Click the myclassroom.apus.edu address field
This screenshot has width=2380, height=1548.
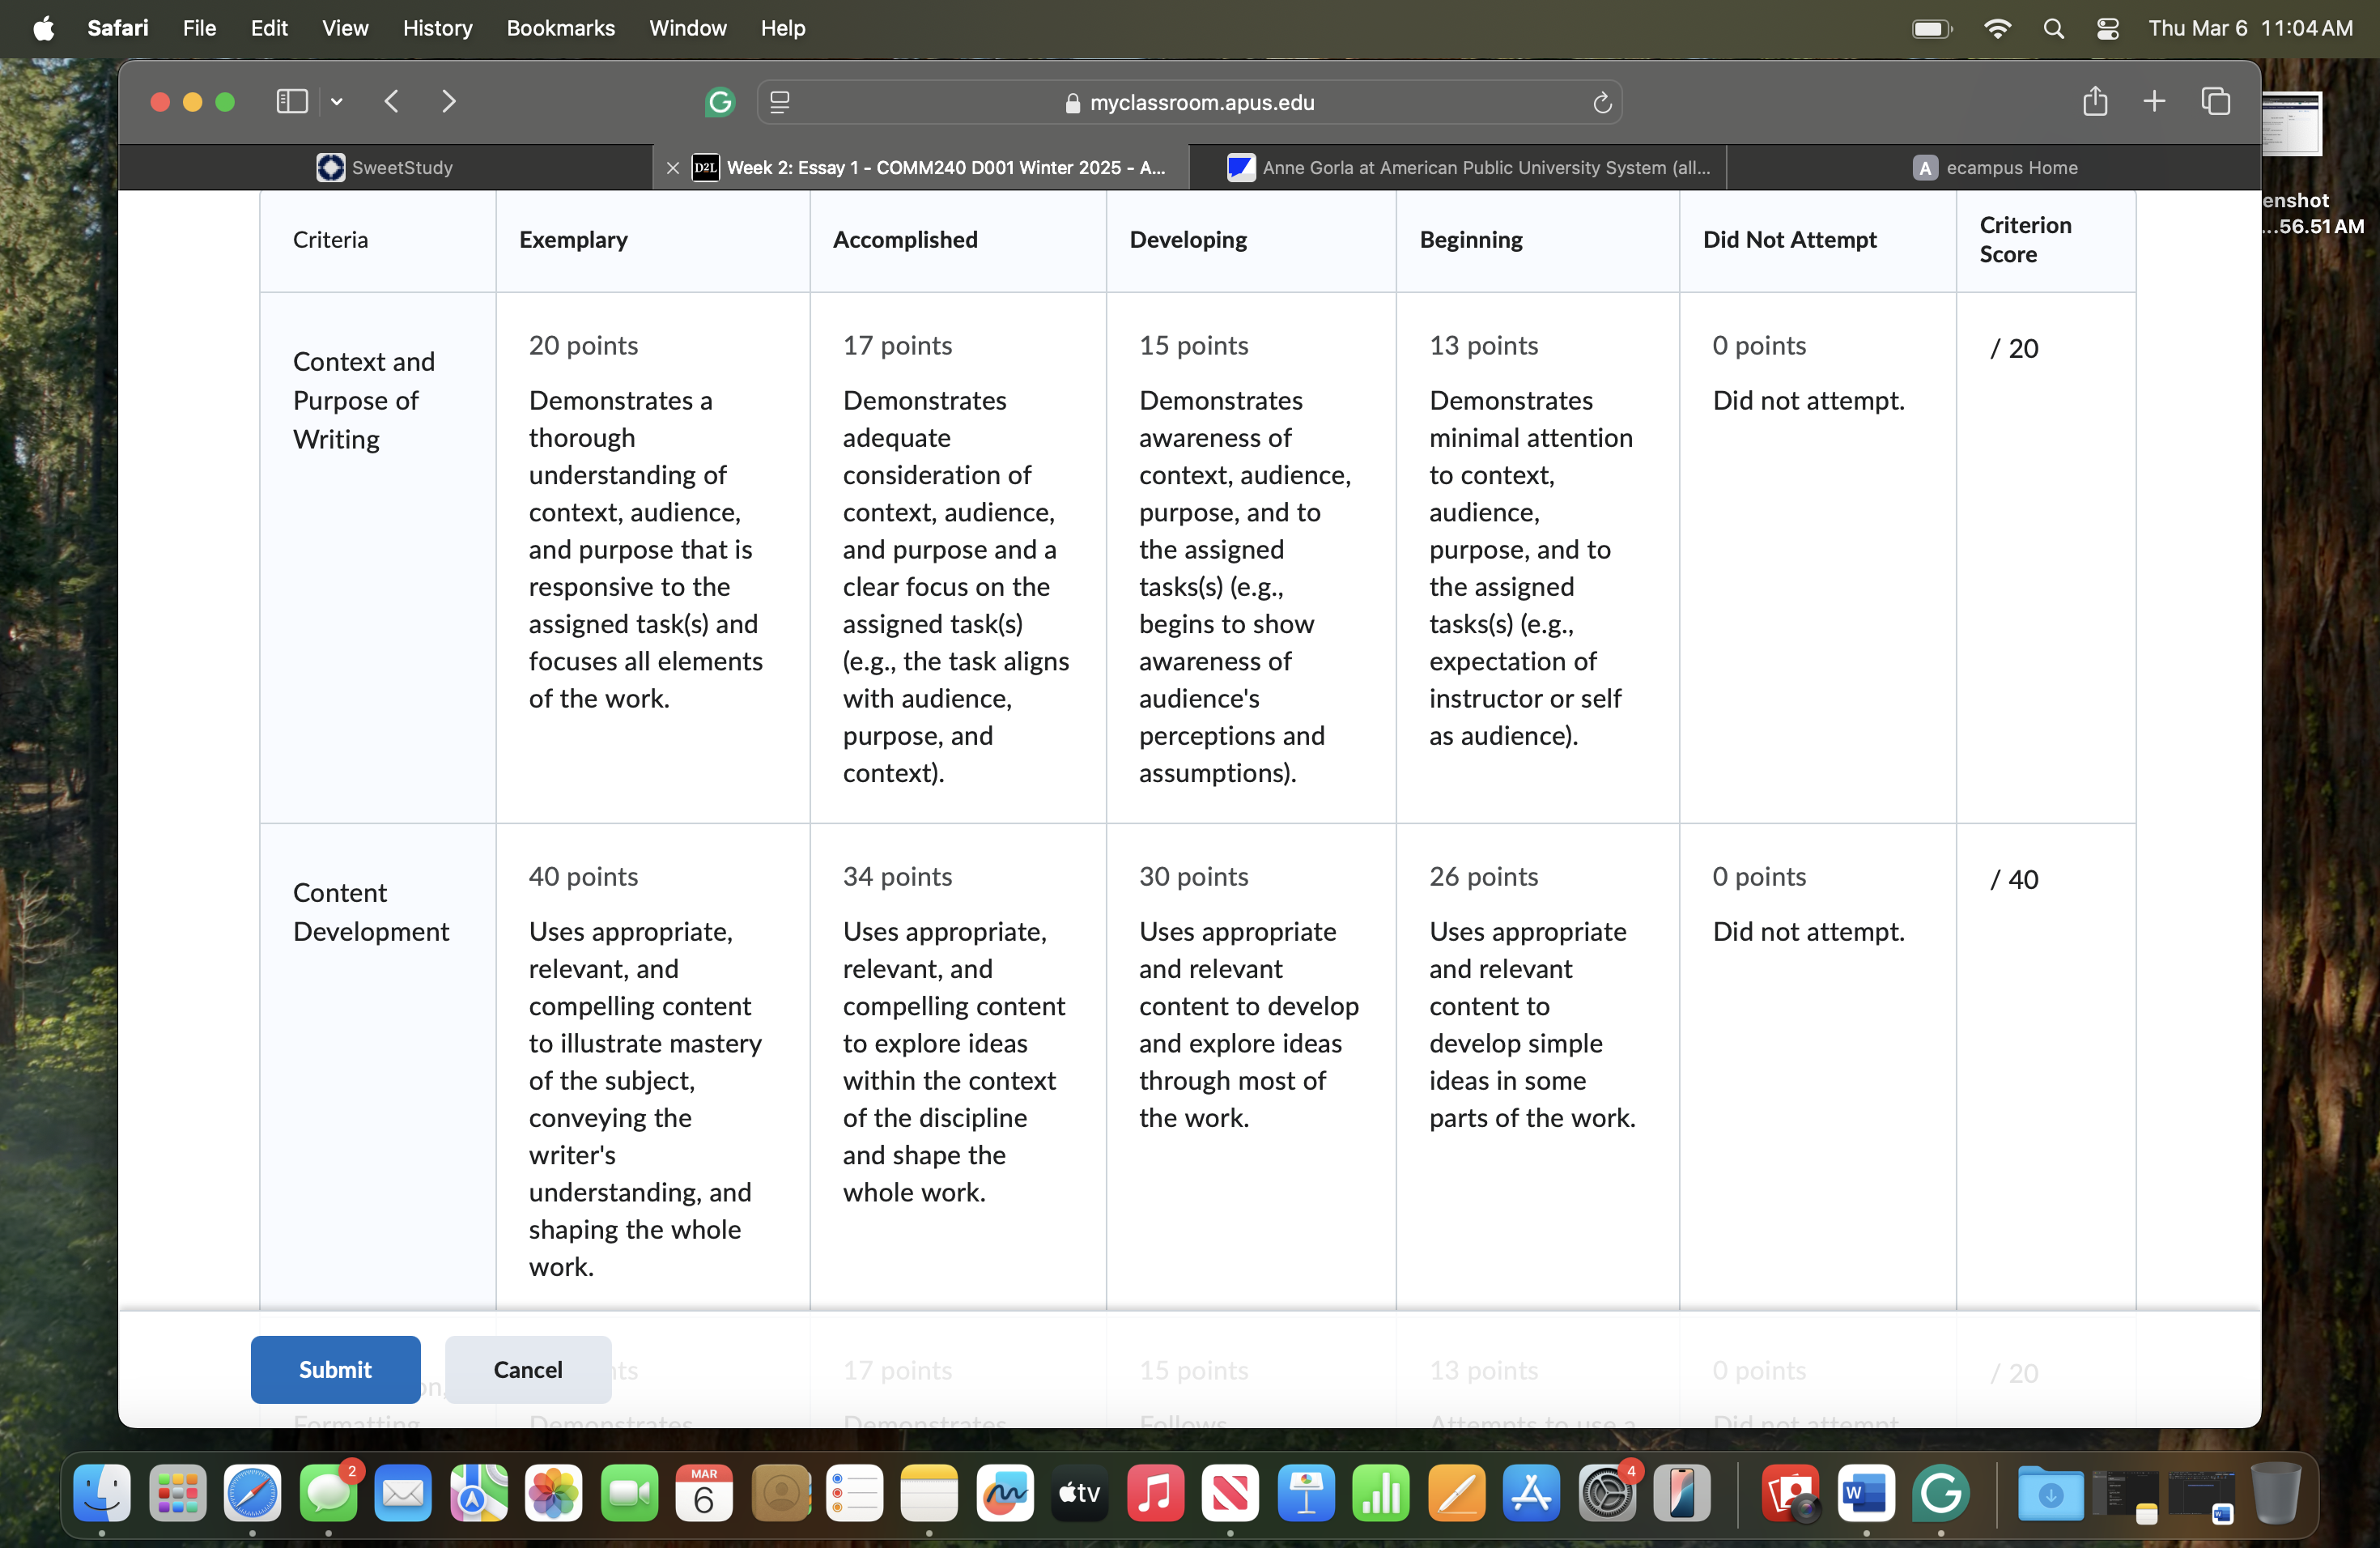(x=1189, y=102)
